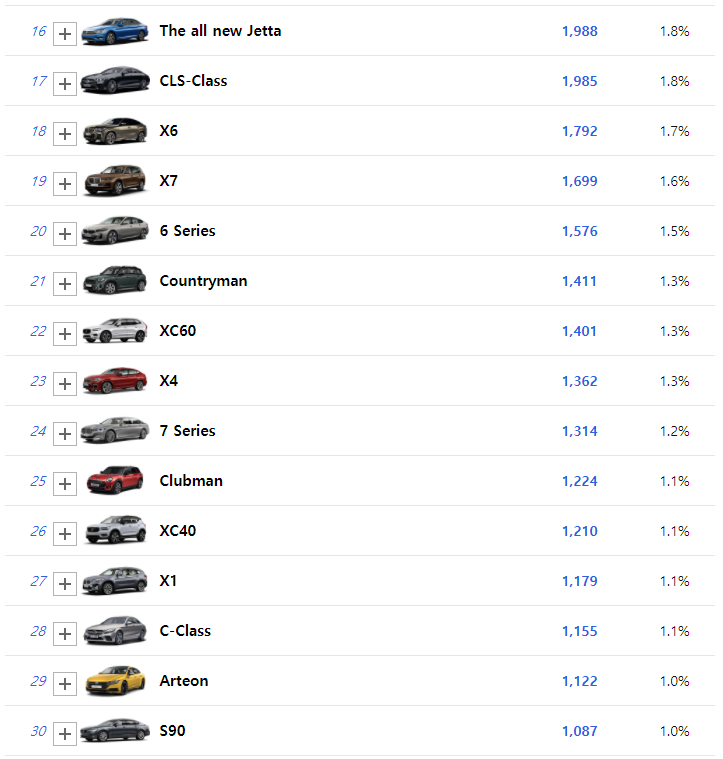
Task: Click the X6 car thumbnail
Action: [x=115, y=131]
